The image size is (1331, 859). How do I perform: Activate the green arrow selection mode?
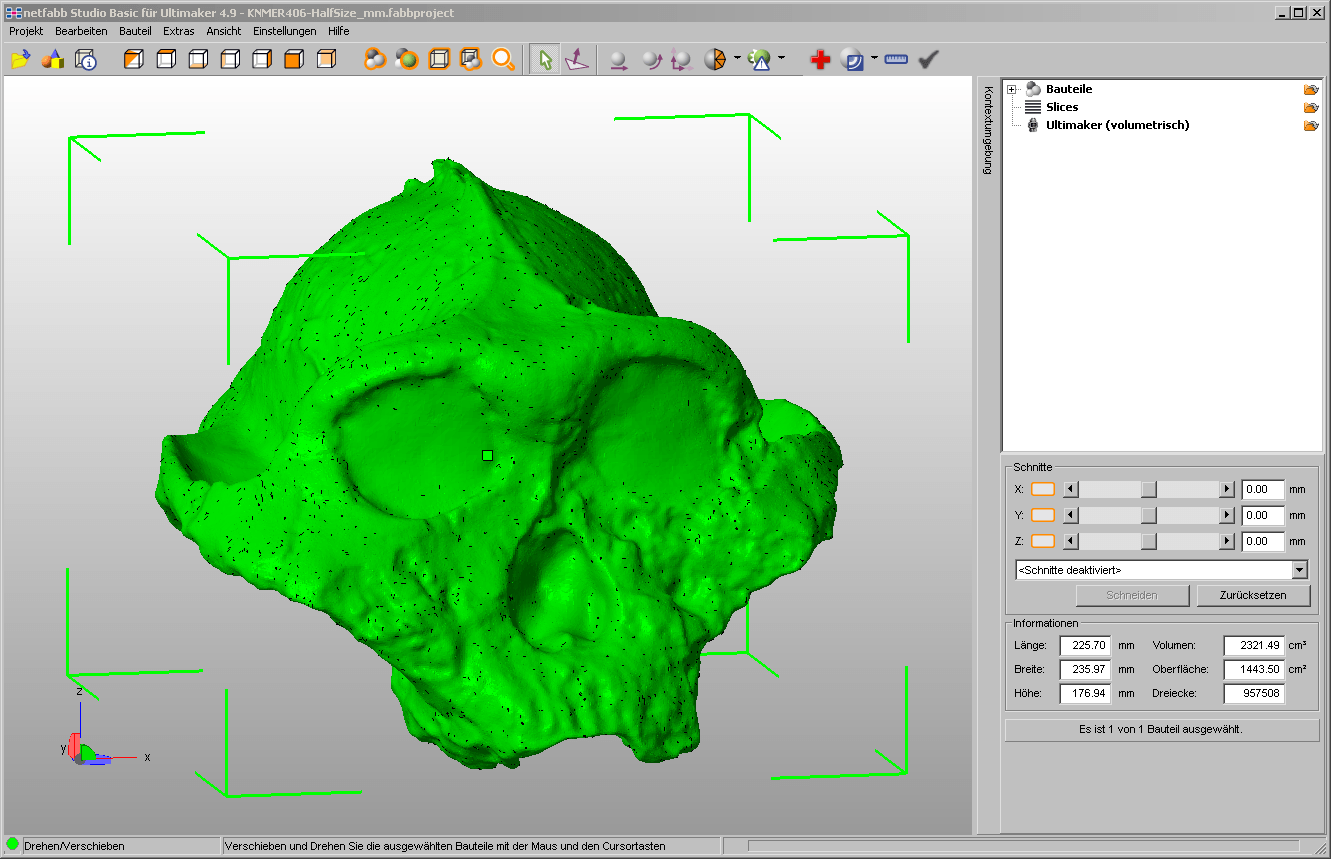[544, 60]
